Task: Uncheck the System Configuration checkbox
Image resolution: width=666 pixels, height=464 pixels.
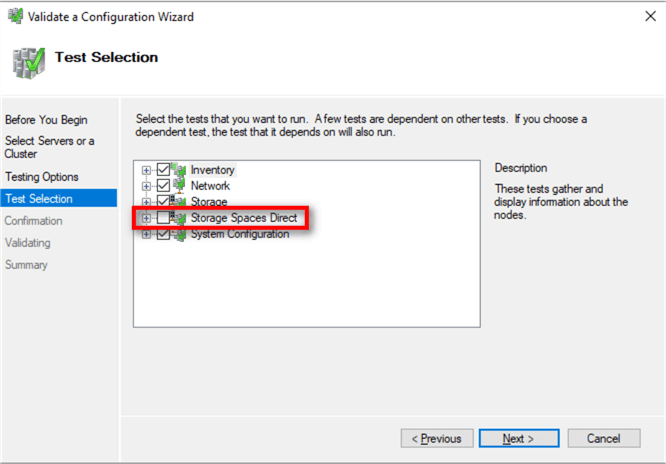Action: [x=164, y=234]
